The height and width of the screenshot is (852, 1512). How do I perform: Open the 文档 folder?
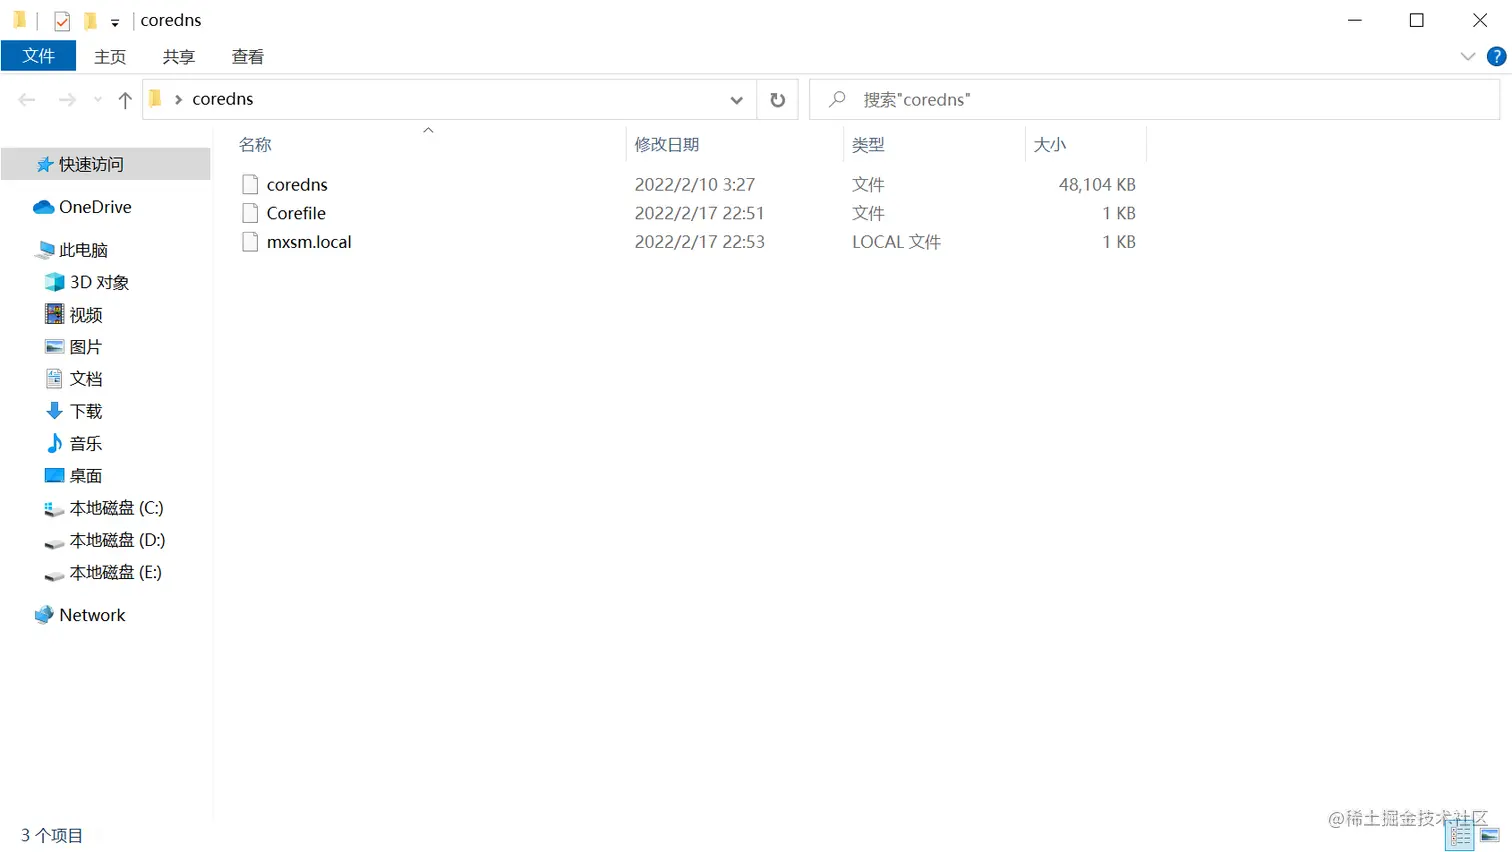[x=85, y=379]
